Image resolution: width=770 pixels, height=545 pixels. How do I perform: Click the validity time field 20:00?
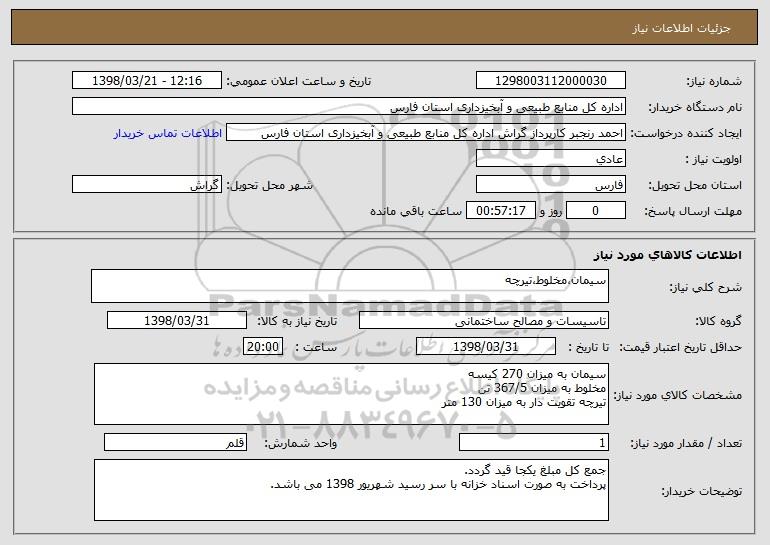[x=263, y=347]
